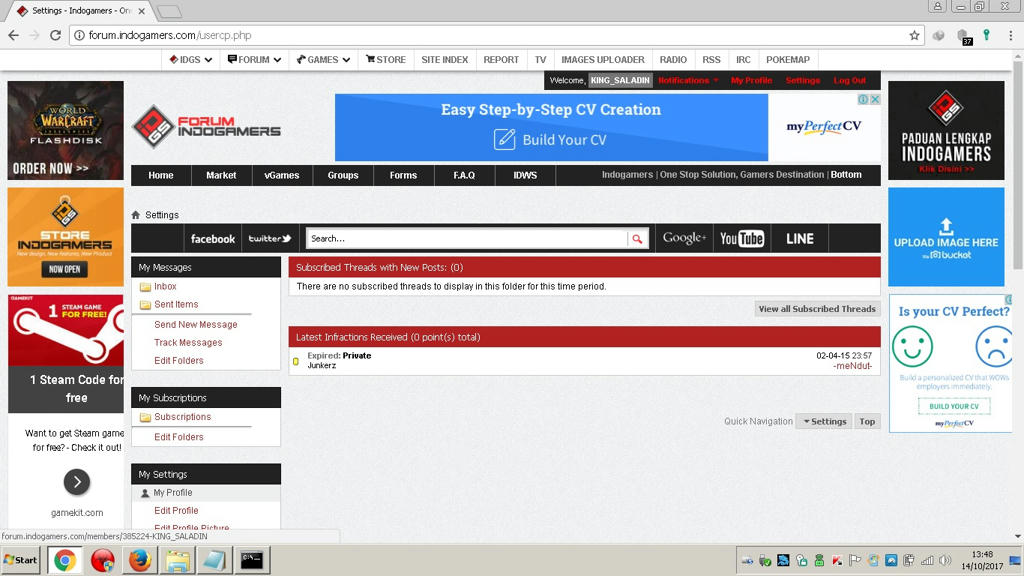Bookmark this page with the star icon

[914, 35]
